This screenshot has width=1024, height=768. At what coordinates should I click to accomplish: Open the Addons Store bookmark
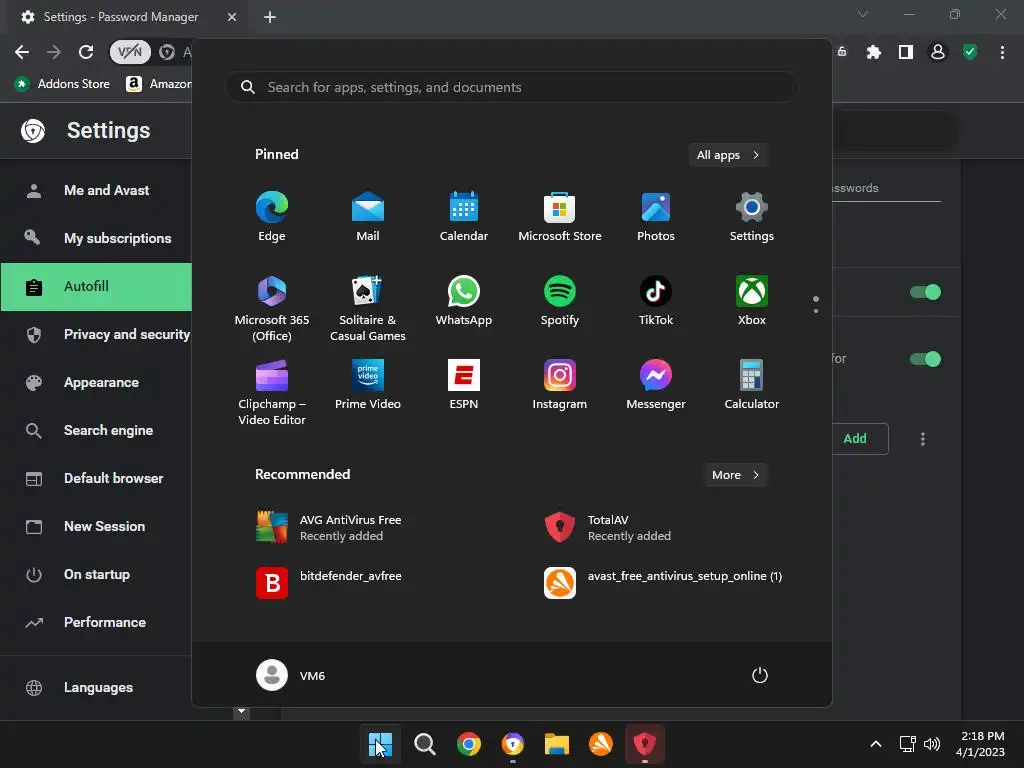(63, 84)
